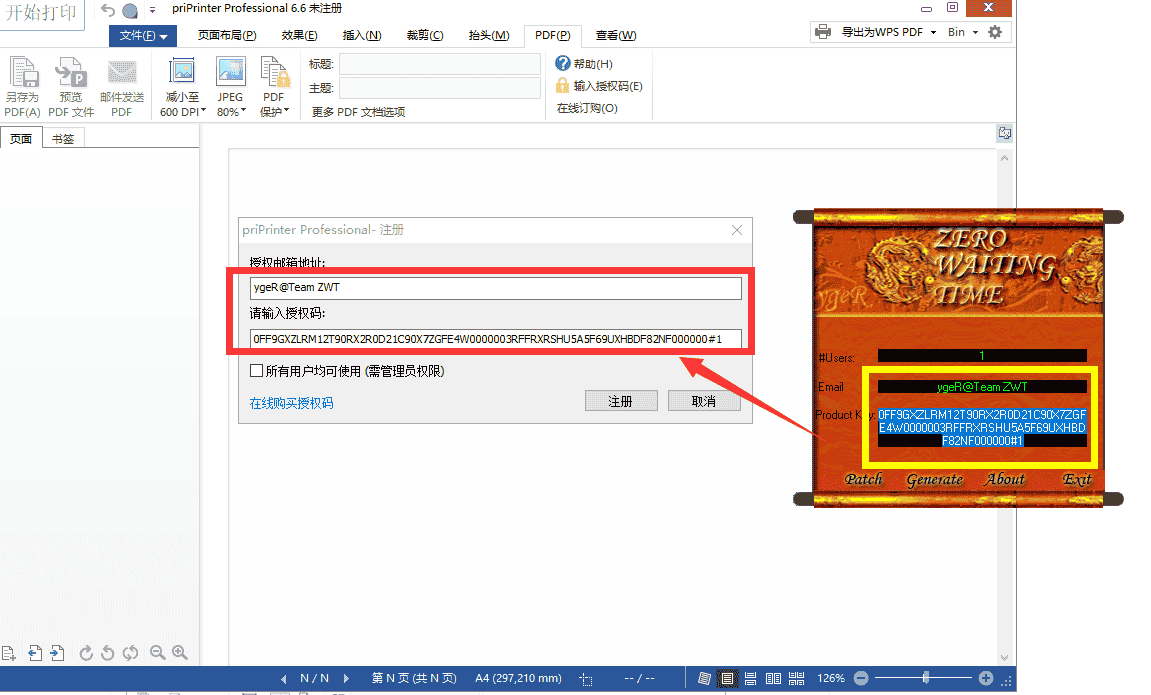Open the 插入(N) tab

[x=362, y=35]
